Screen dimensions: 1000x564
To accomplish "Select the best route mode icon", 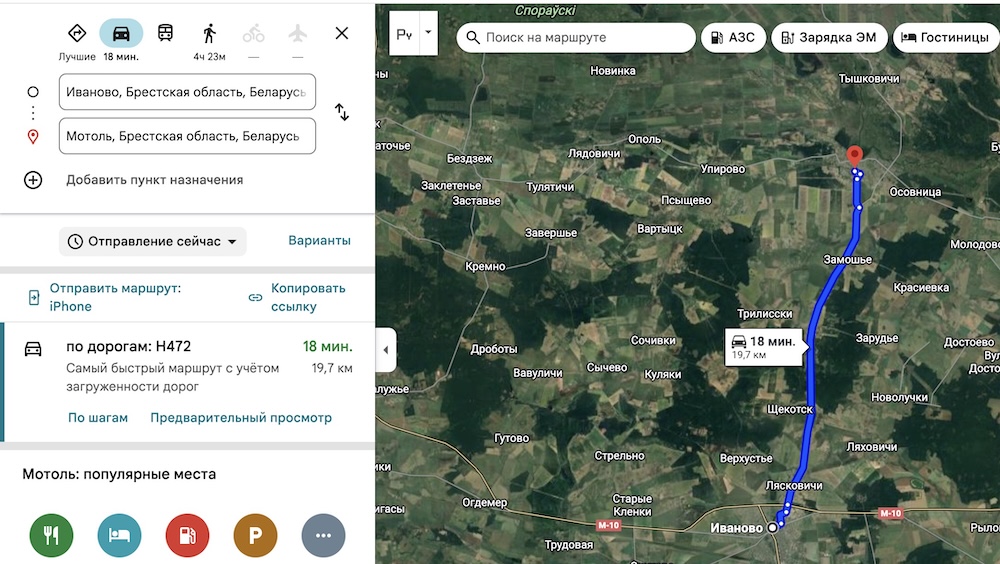I will 77,33.
